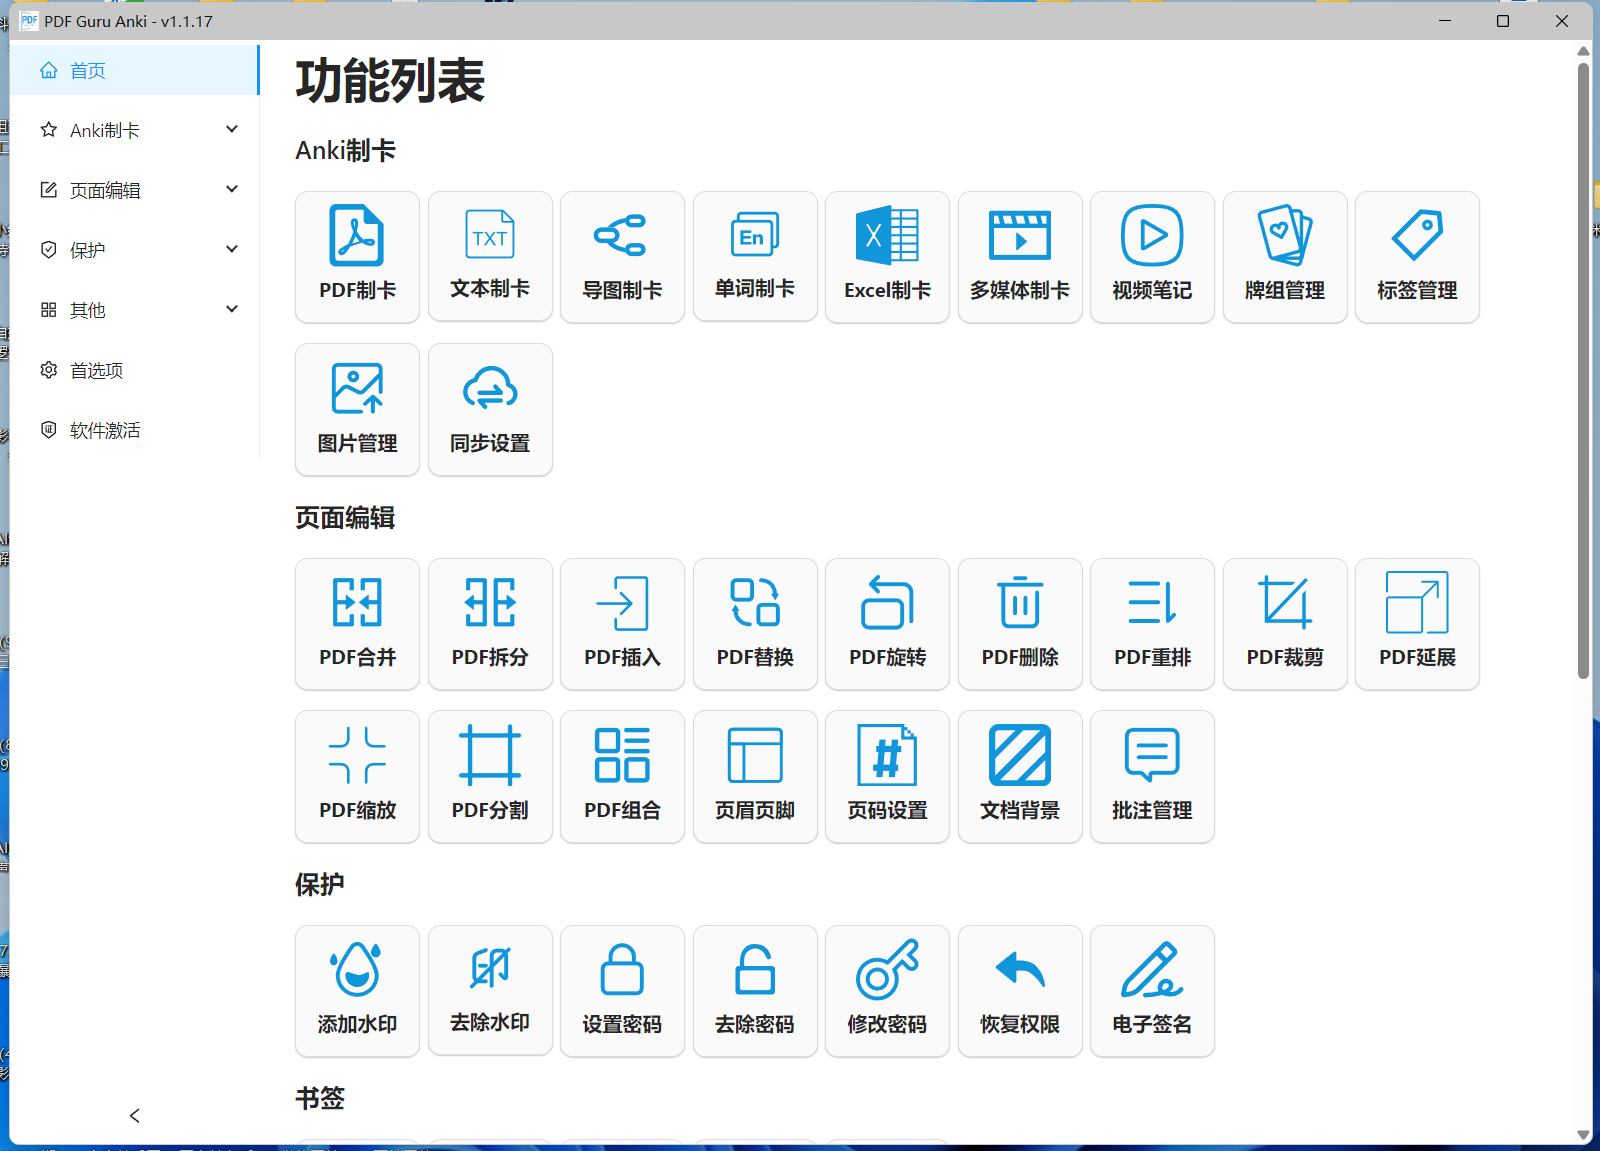Open 去除水印 remove watermark tool
The width and height of the screenshot is (1600, 1151).
tap(490, 991)
